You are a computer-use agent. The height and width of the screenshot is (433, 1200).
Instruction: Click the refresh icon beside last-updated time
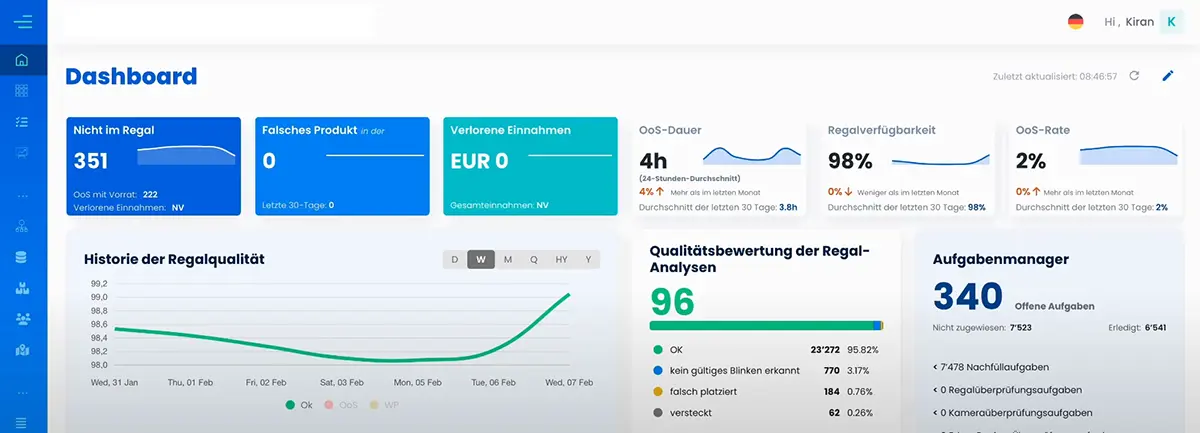click(1134, 76)
